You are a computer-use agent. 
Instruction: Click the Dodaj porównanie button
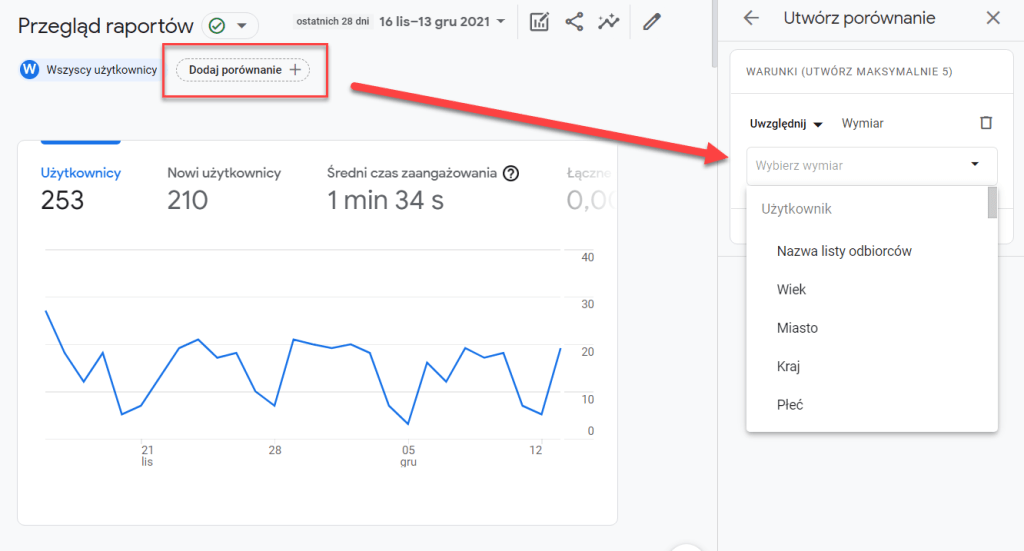[243, 70]
